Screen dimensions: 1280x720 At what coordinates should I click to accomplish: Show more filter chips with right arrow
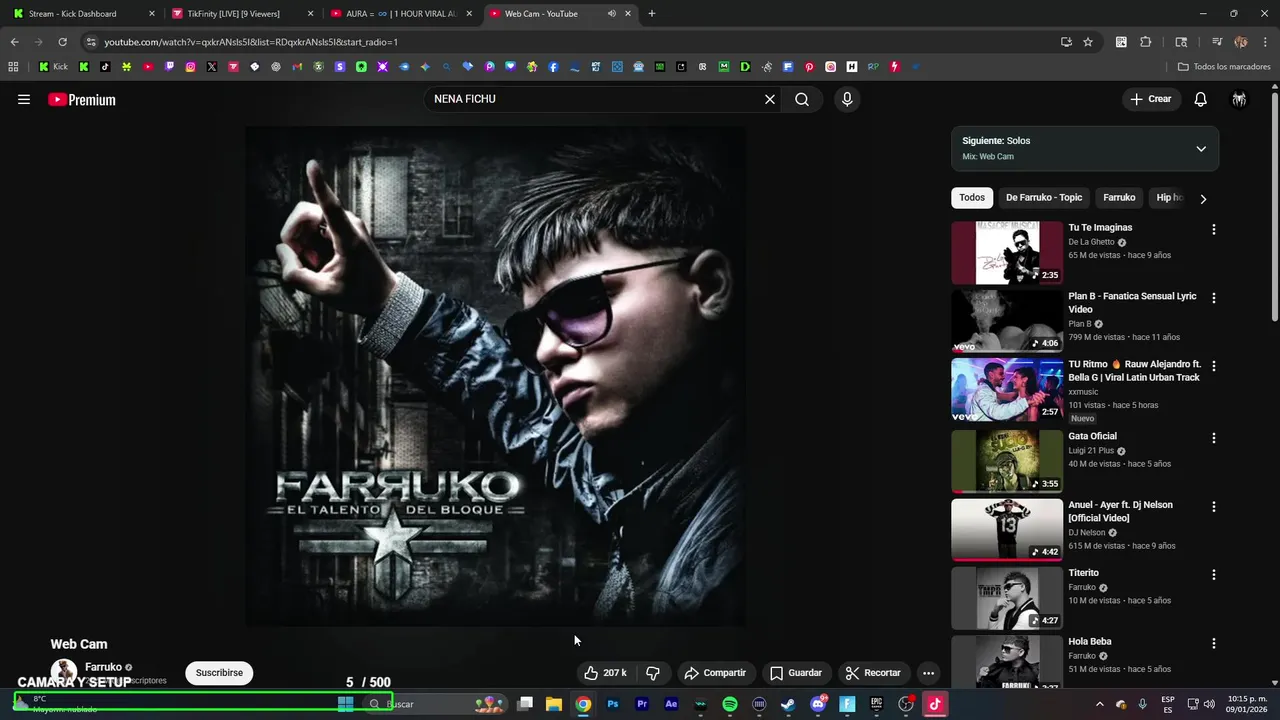click(x=1203, y=199)
